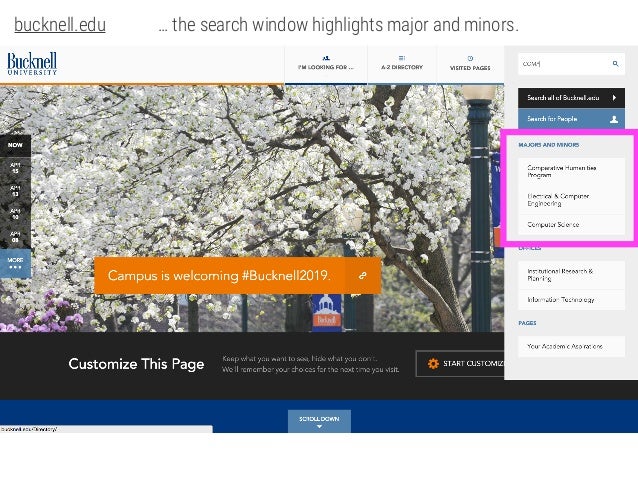This screenshot has height=479, width=638.
Task: Click the Majors and Minors heading
Action: pos(548,145)
